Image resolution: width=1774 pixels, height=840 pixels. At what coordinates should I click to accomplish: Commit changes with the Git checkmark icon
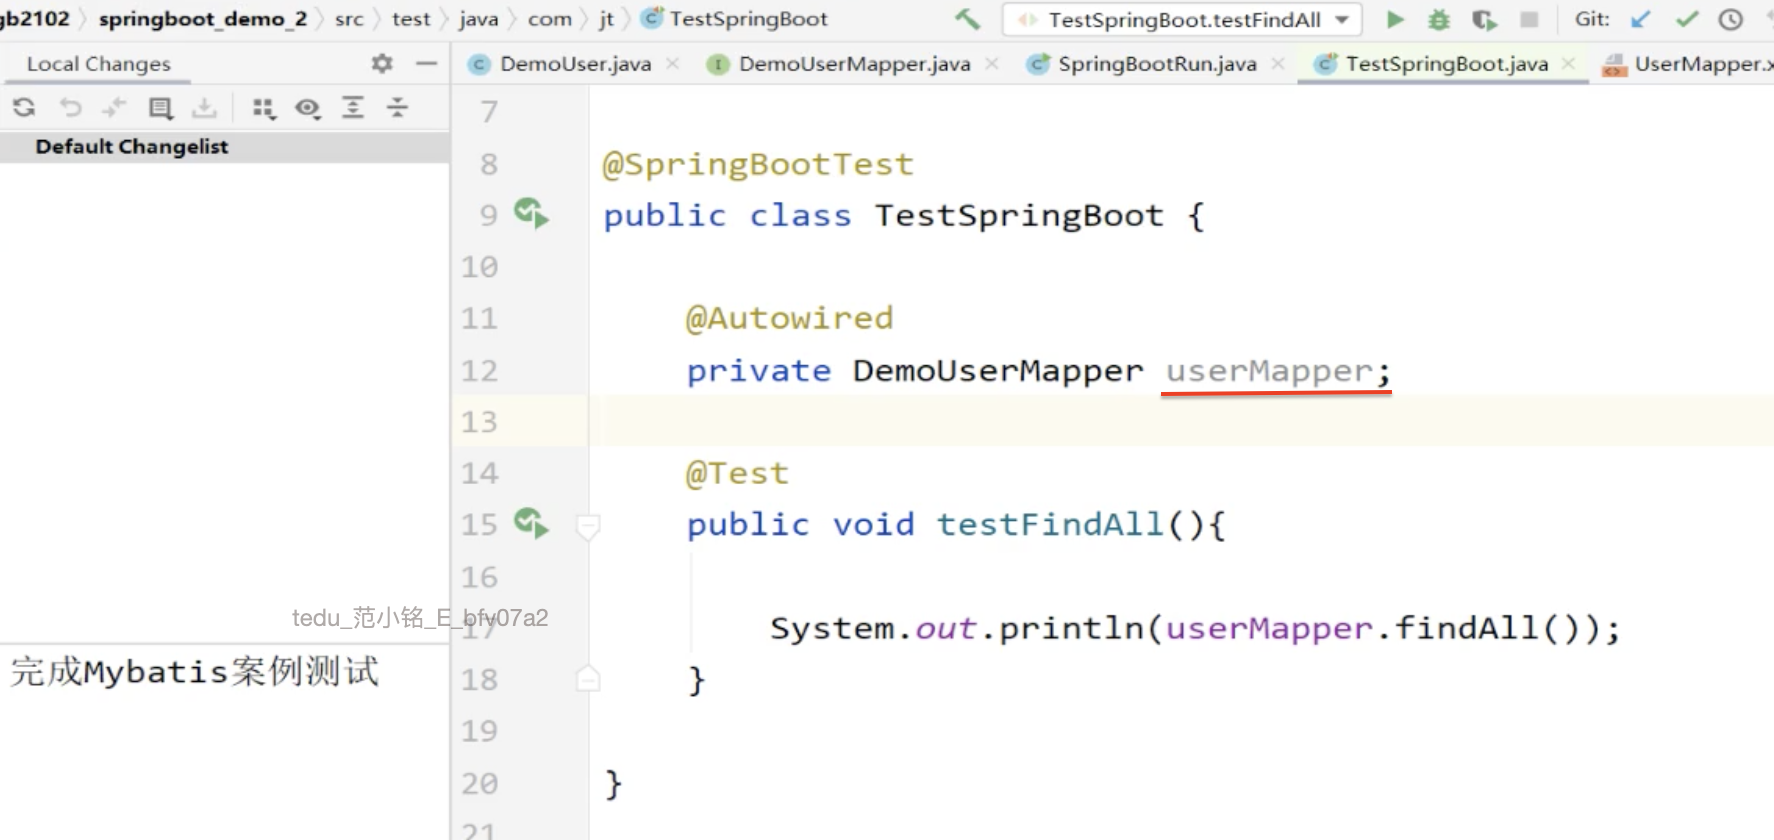pyautogui.click(x=1687, y=19)
